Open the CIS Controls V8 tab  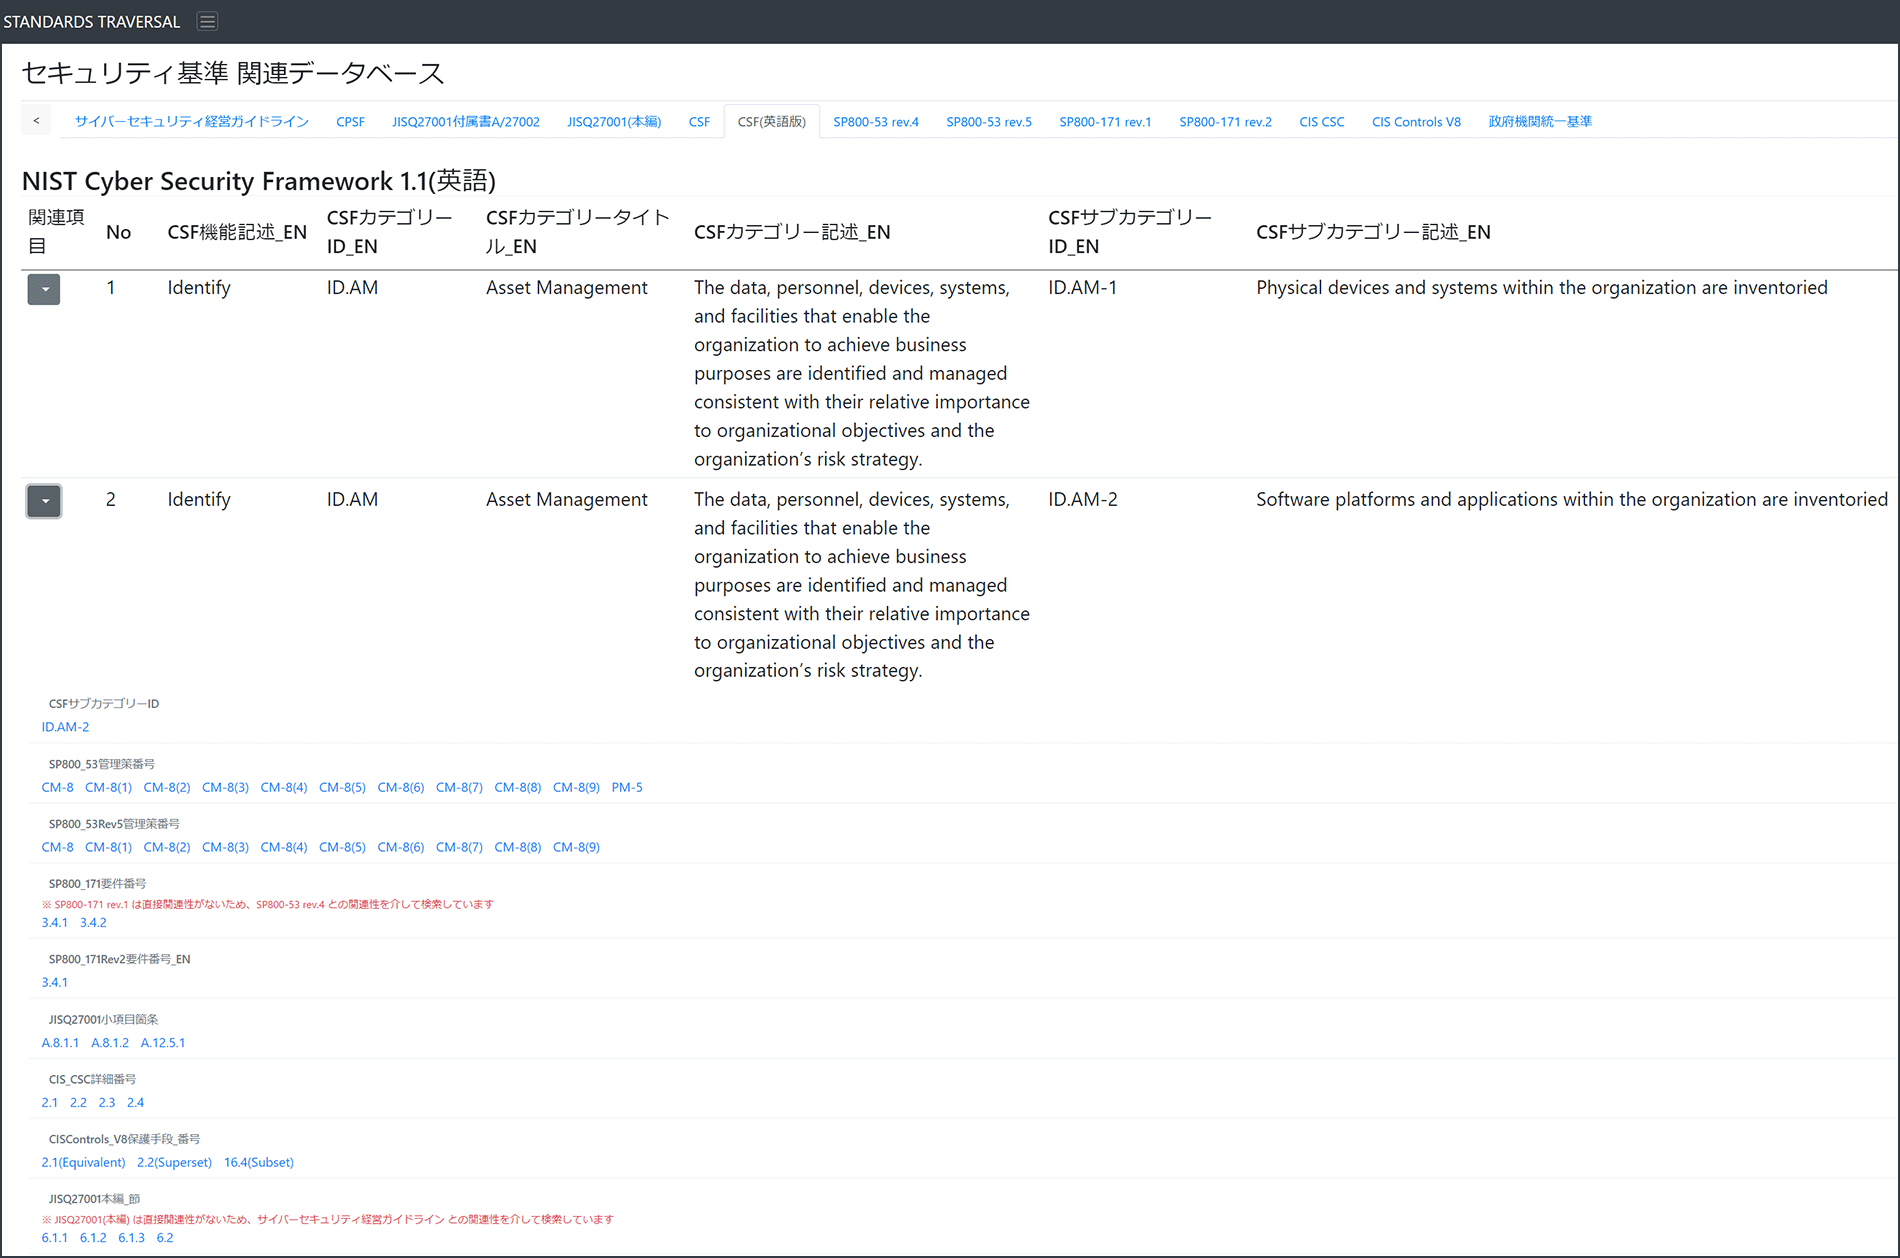click(1416, 121)
